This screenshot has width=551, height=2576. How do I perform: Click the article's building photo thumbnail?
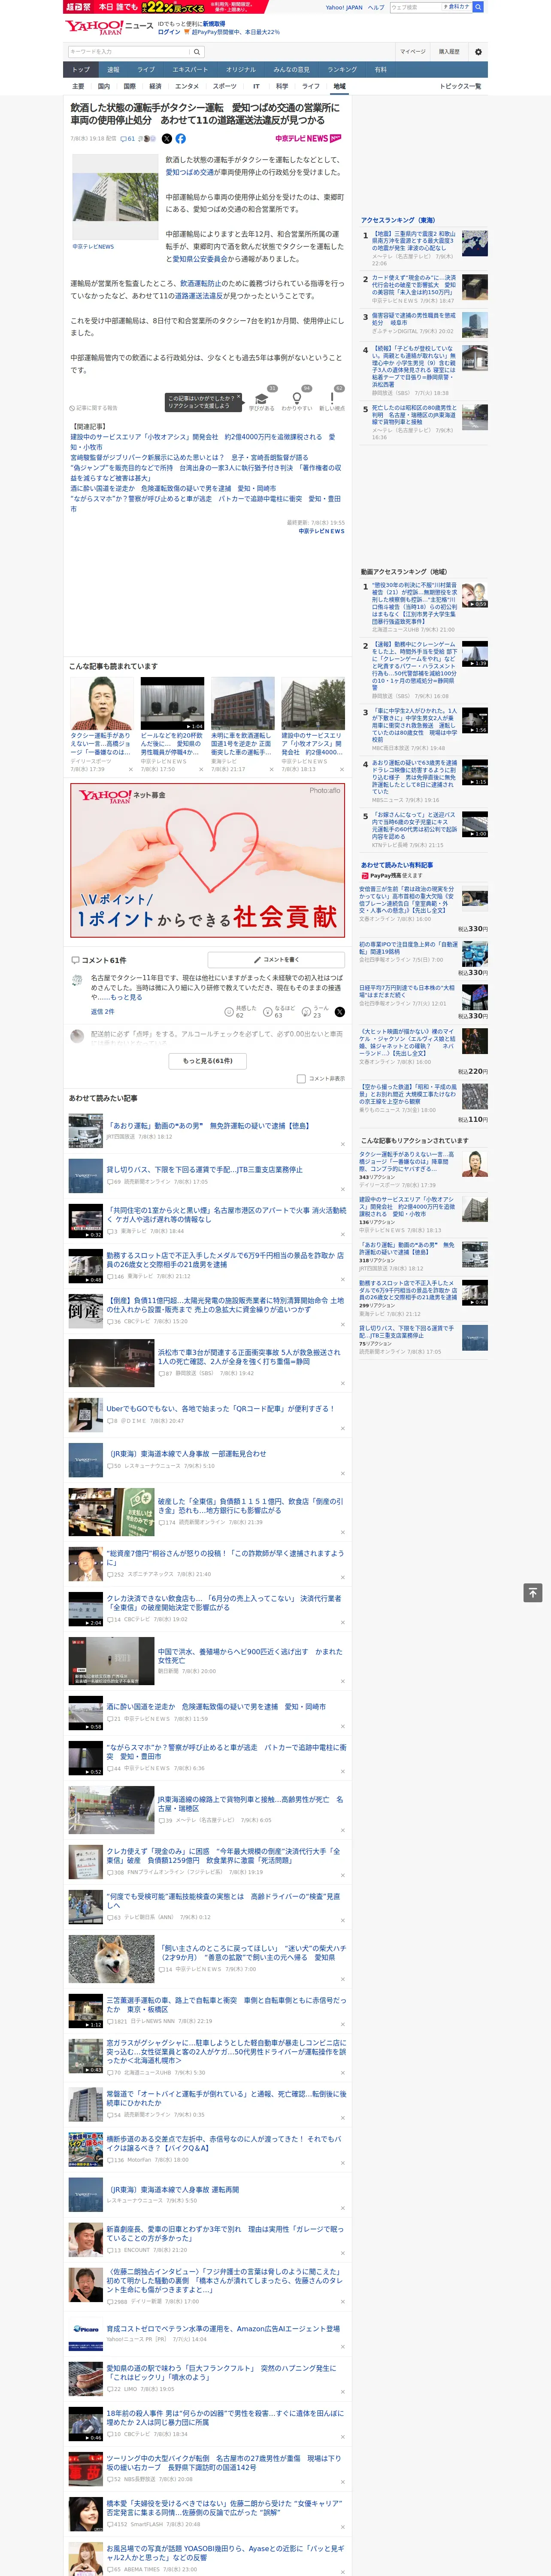tap(115, 198)
